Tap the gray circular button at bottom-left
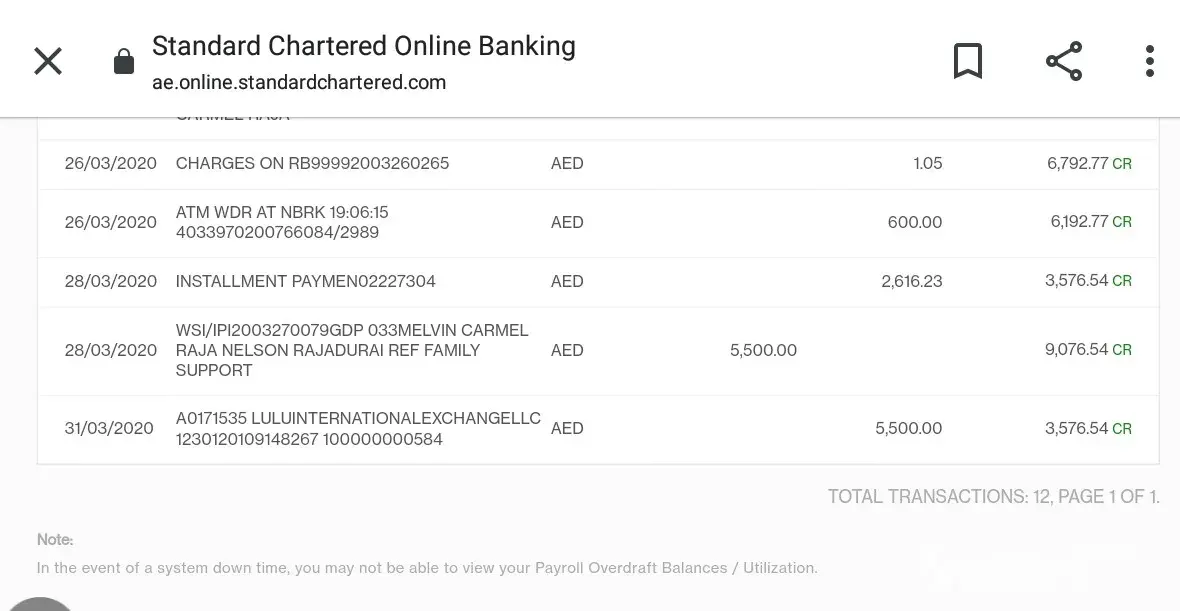Viewport: 1180px width, 611px height. tap(38, 602)
